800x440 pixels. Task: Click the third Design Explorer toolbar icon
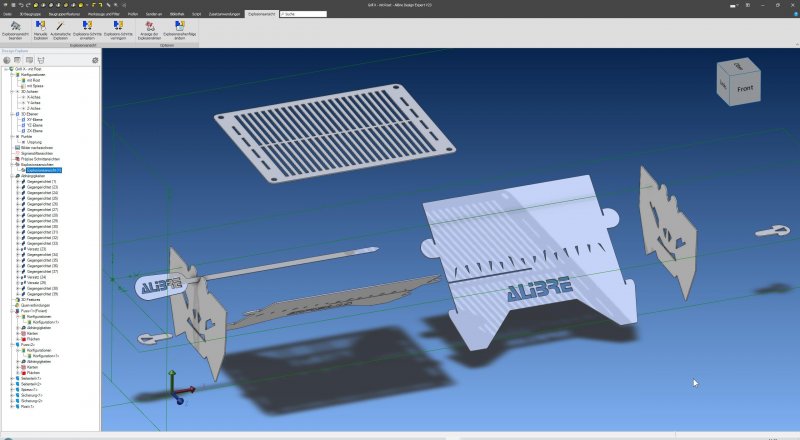tap(30, 60)
